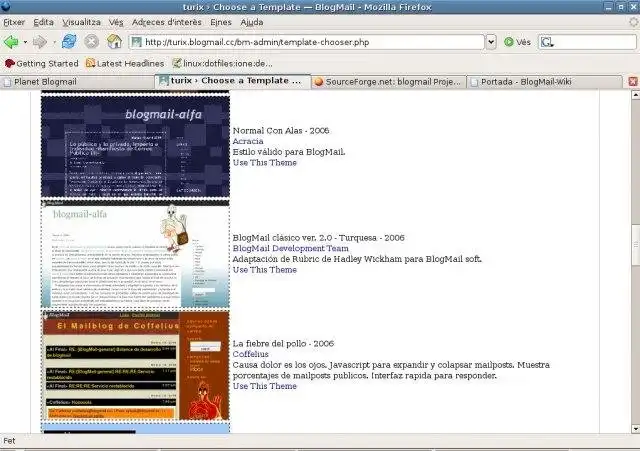The height and width of the screenshot is (451, 640).
Task: Open the Ajuda menu
Action: click(251, 22)
